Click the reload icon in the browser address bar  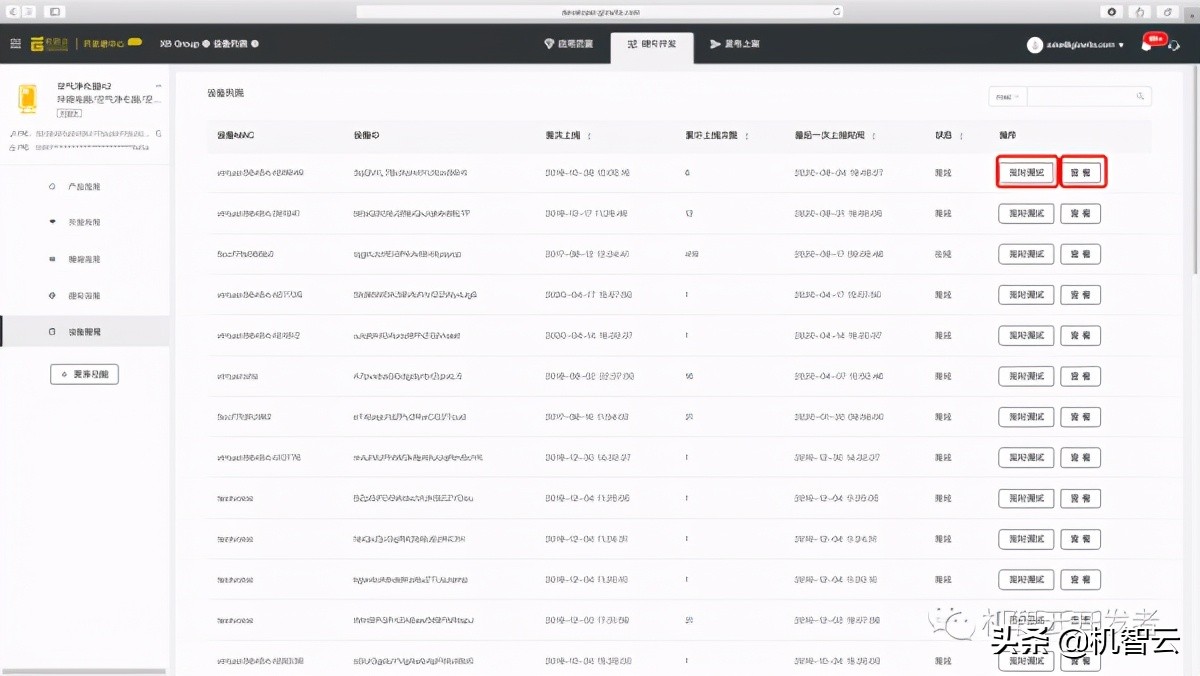tap(837, 11)
